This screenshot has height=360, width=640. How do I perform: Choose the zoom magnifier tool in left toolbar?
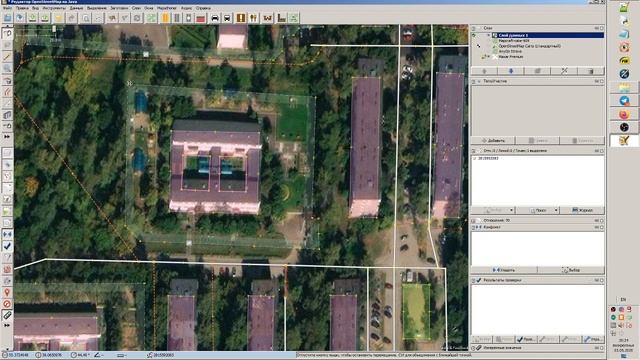coord(7,68)
